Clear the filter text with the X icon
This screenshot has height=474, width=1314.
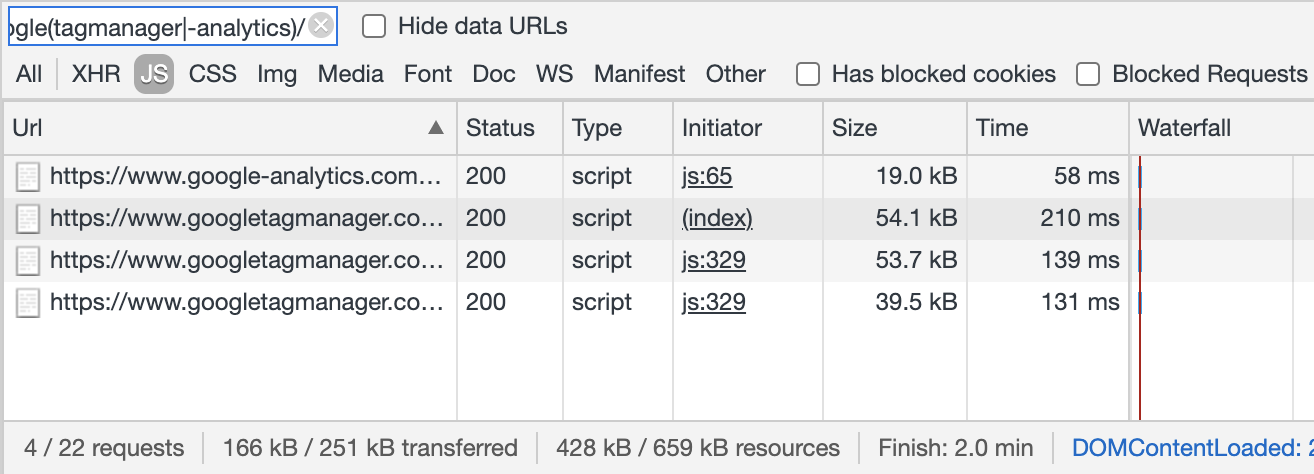321,27
